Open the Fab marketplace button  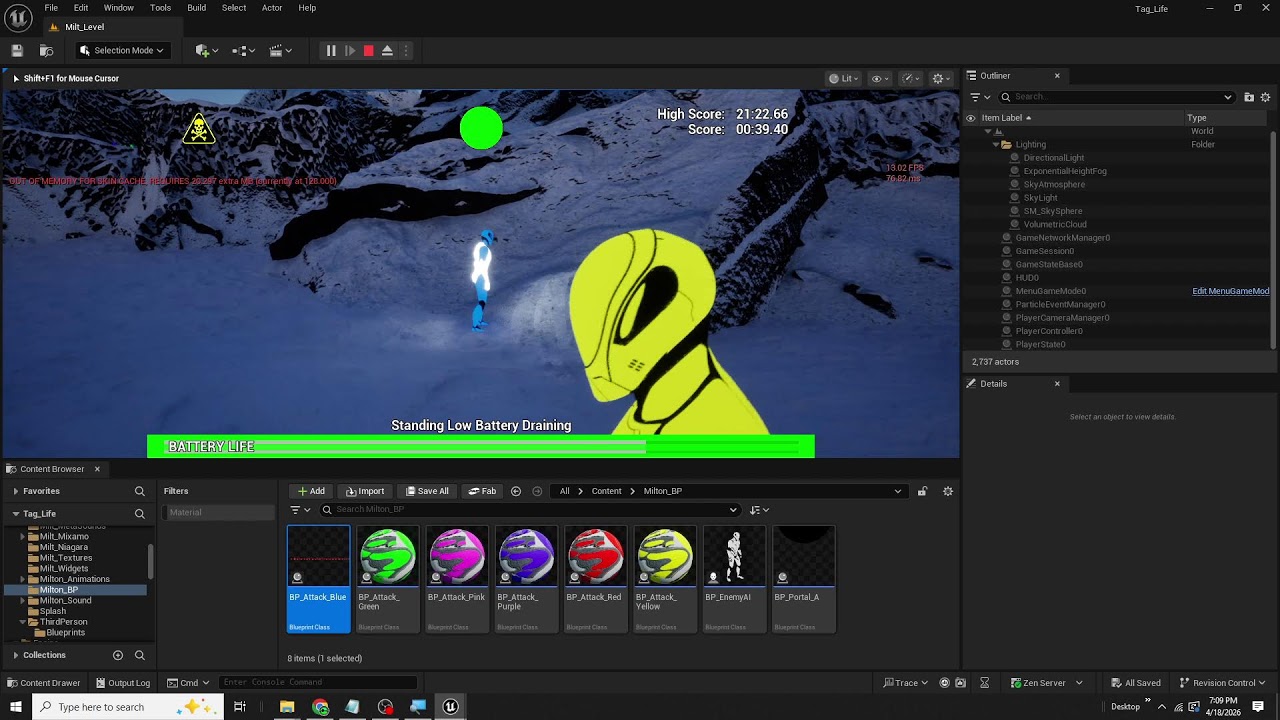(482, 491)
